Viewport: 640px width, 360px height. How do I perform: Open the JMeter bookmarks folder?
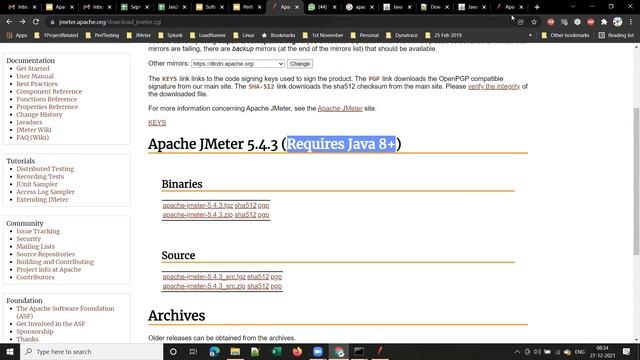coord(138,36)
